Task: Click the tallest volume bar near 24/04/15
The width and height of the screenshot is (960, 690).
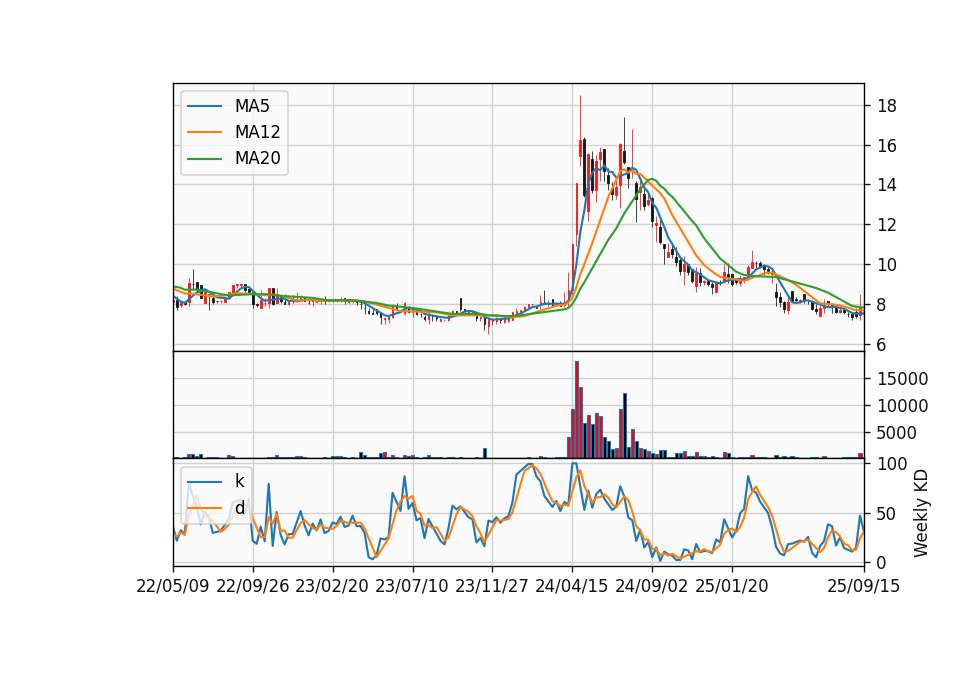Action: click(577, 410)
